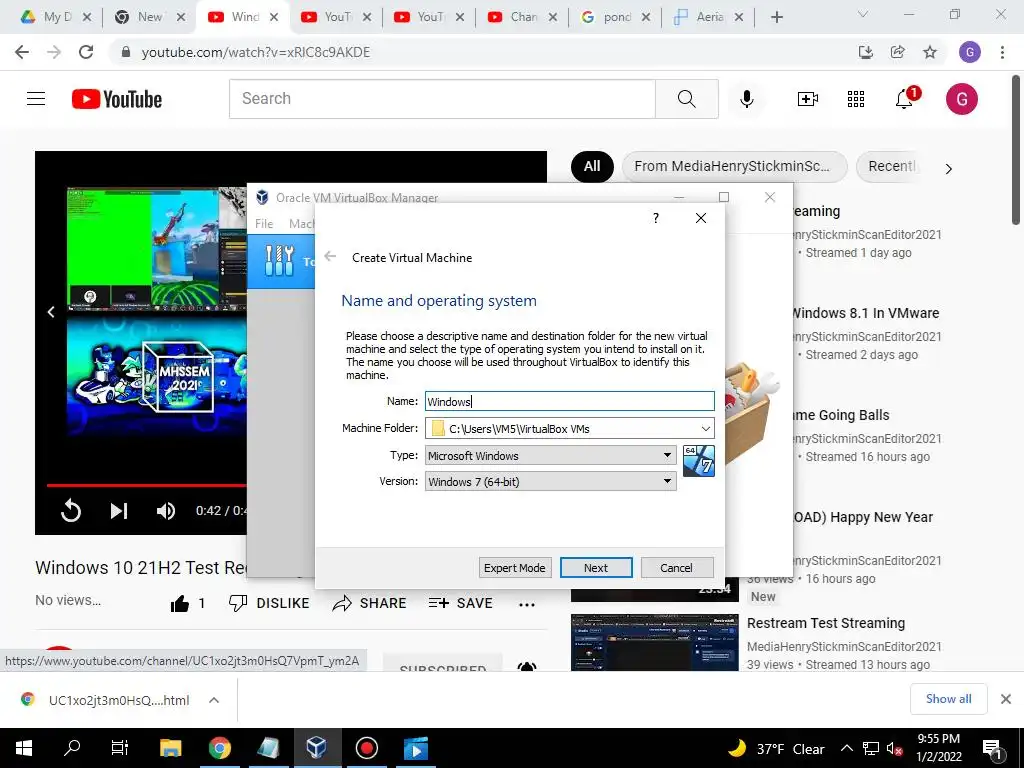1024x768 pixels.
Task: Share this page icon in Chrome
Action: click(898, 52)
